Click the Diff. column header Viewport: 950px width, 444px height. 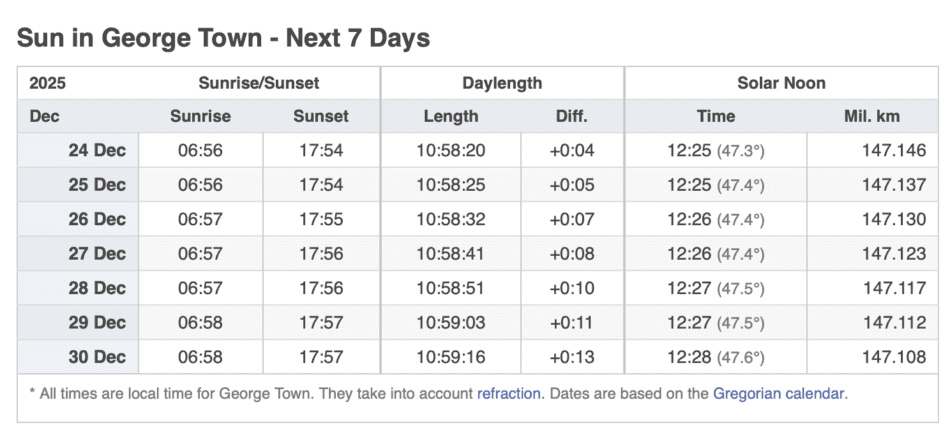click(x=572, y=116)
